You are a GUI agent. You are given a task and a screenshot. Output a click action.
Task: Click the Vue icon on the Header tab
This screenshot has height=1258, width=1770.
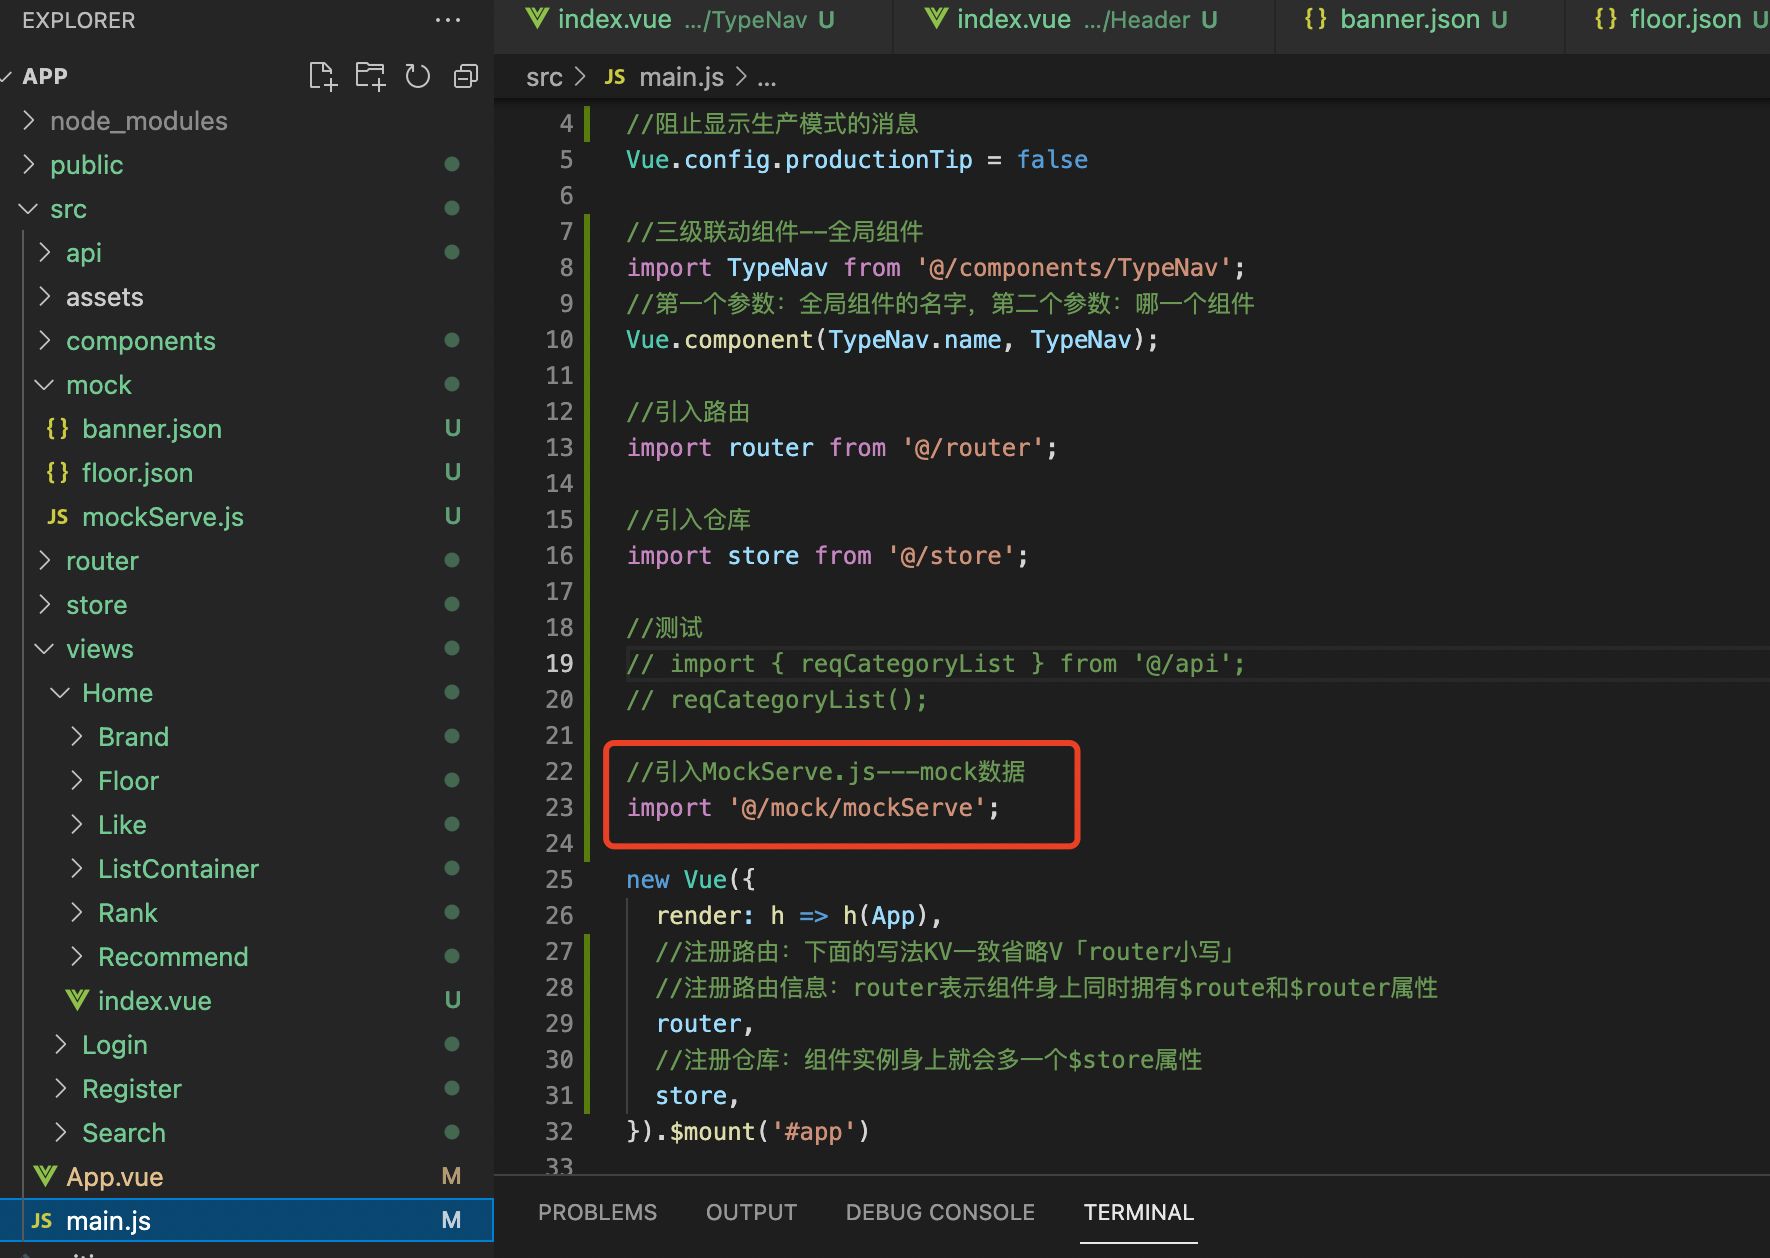936,18
